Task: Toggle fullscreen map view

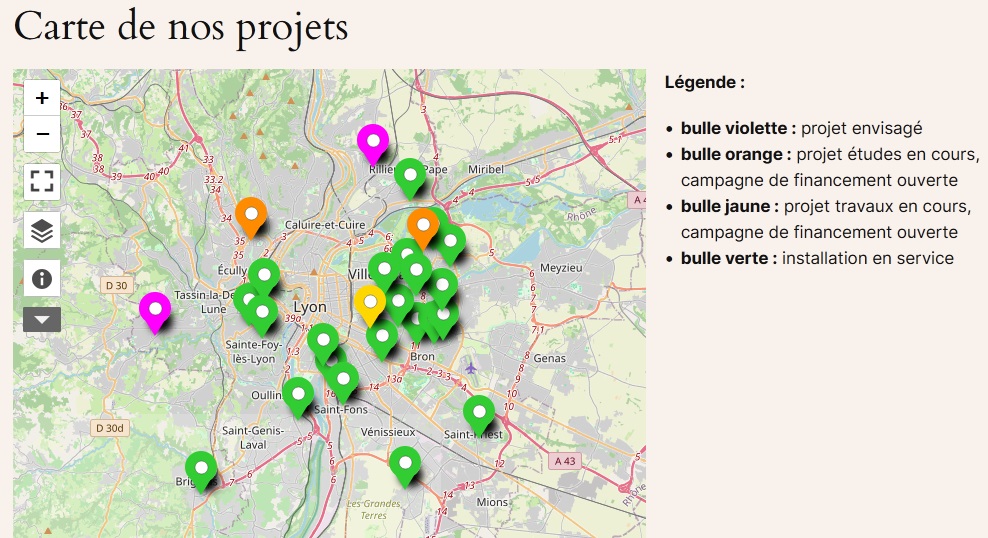Action: pos(42,181)
